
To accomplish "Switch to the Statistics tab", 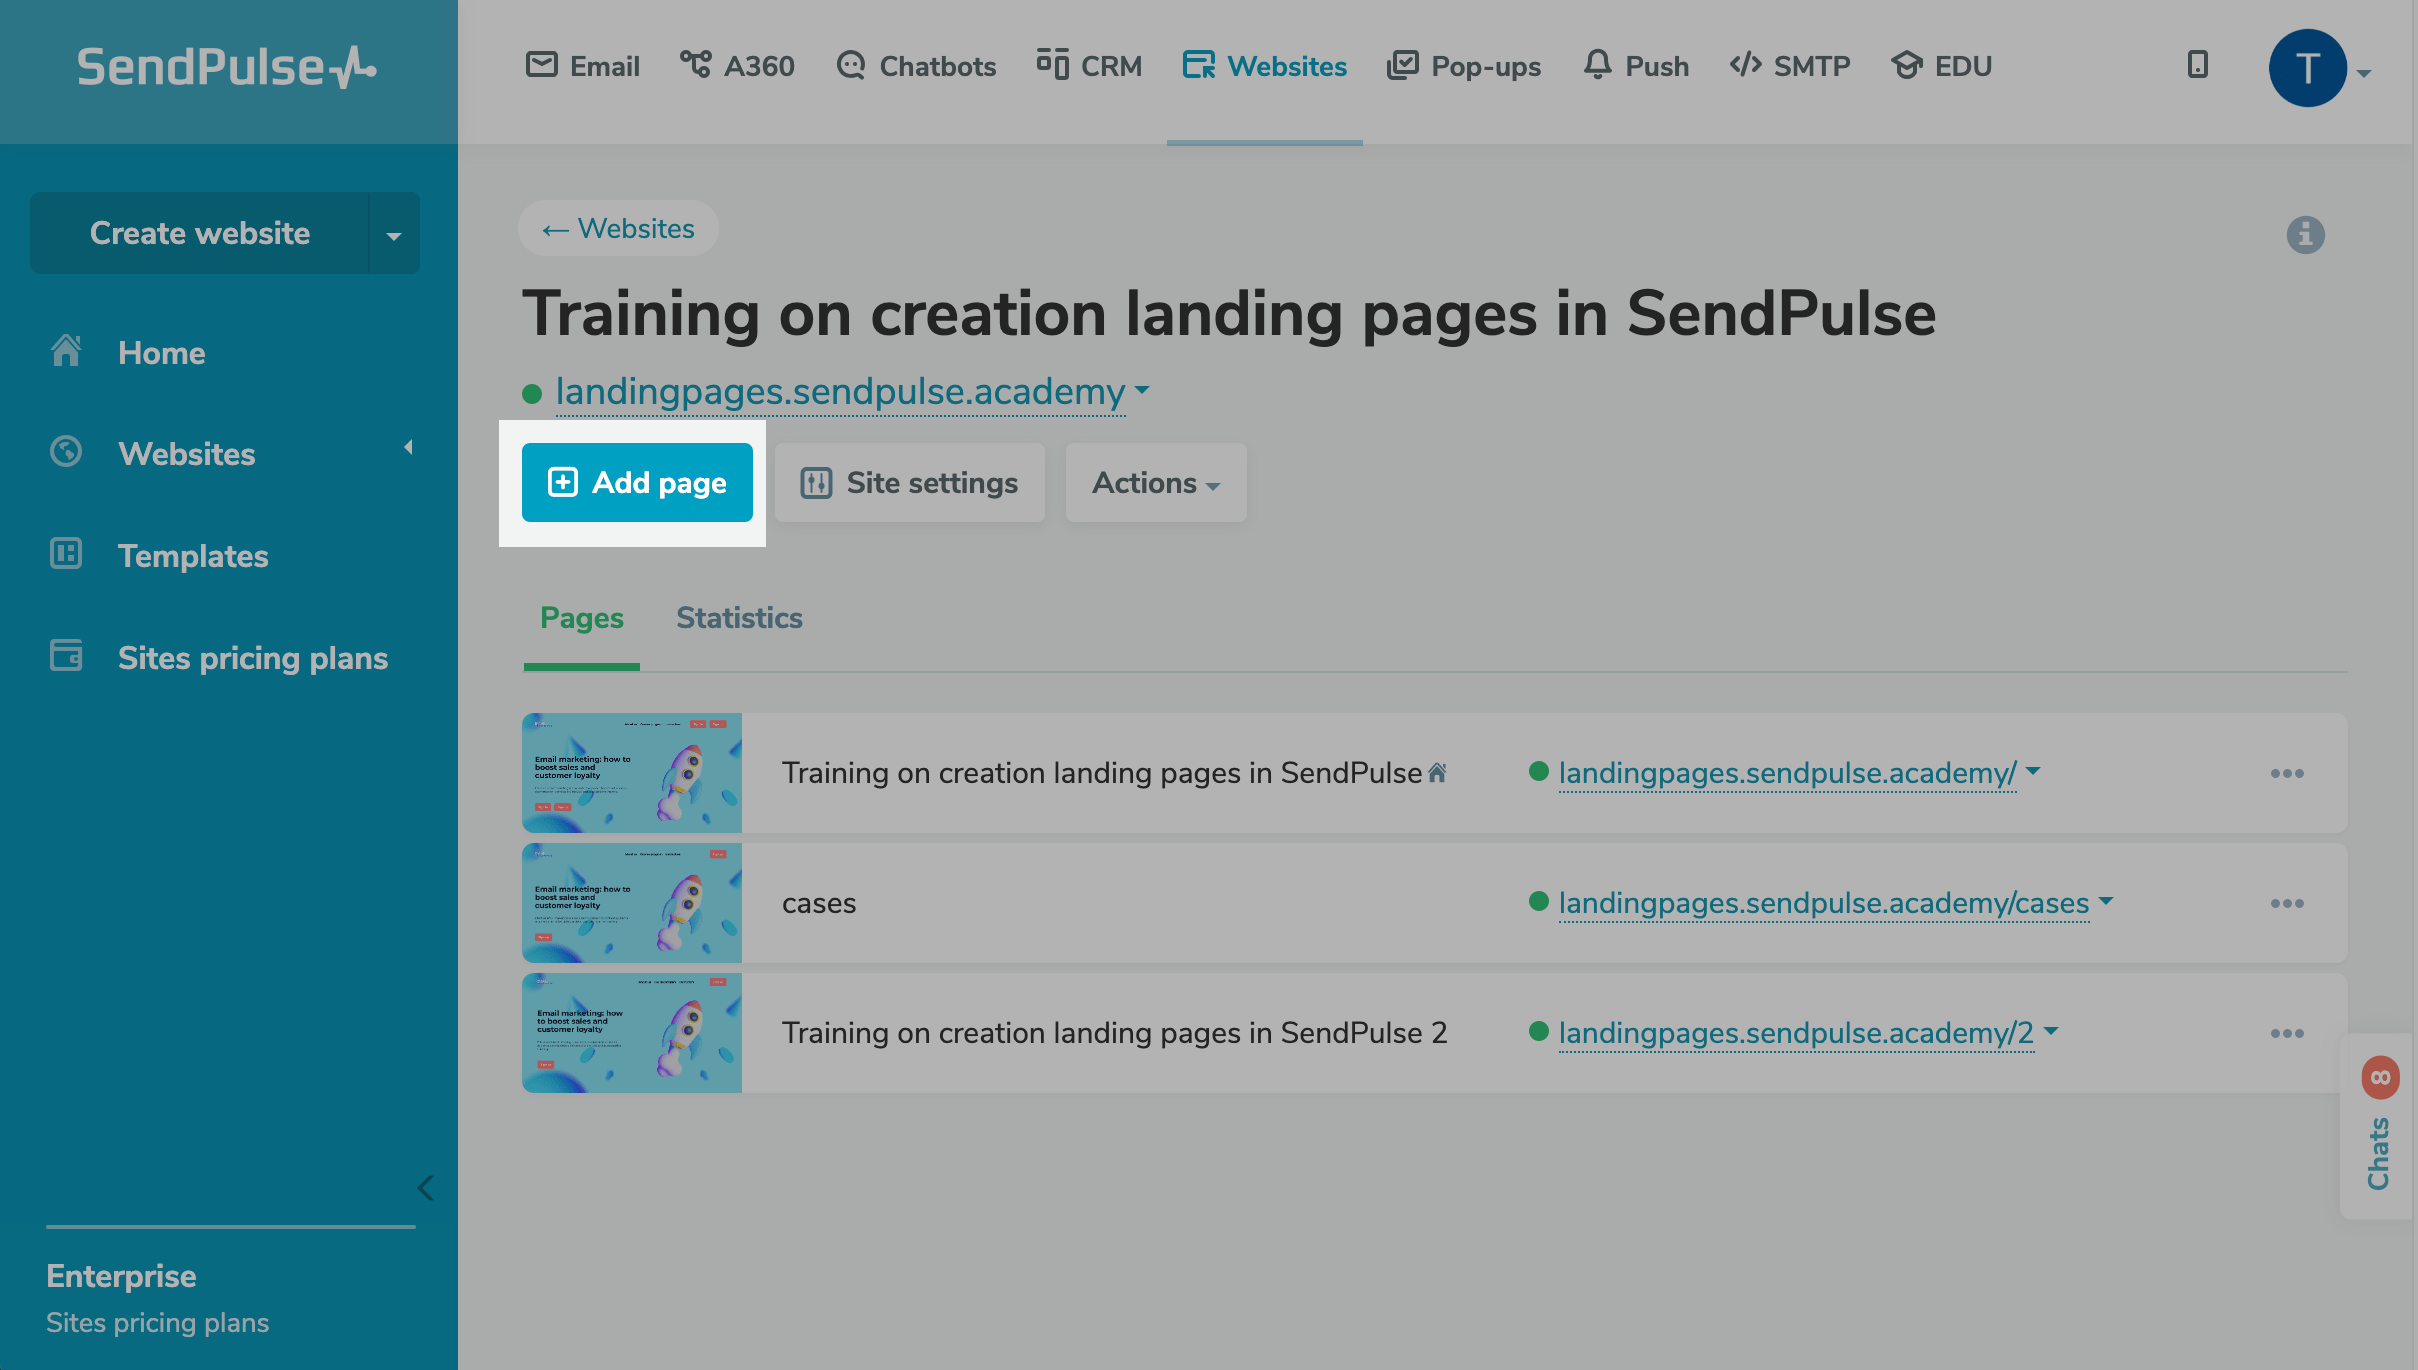I will click(739, 618).
